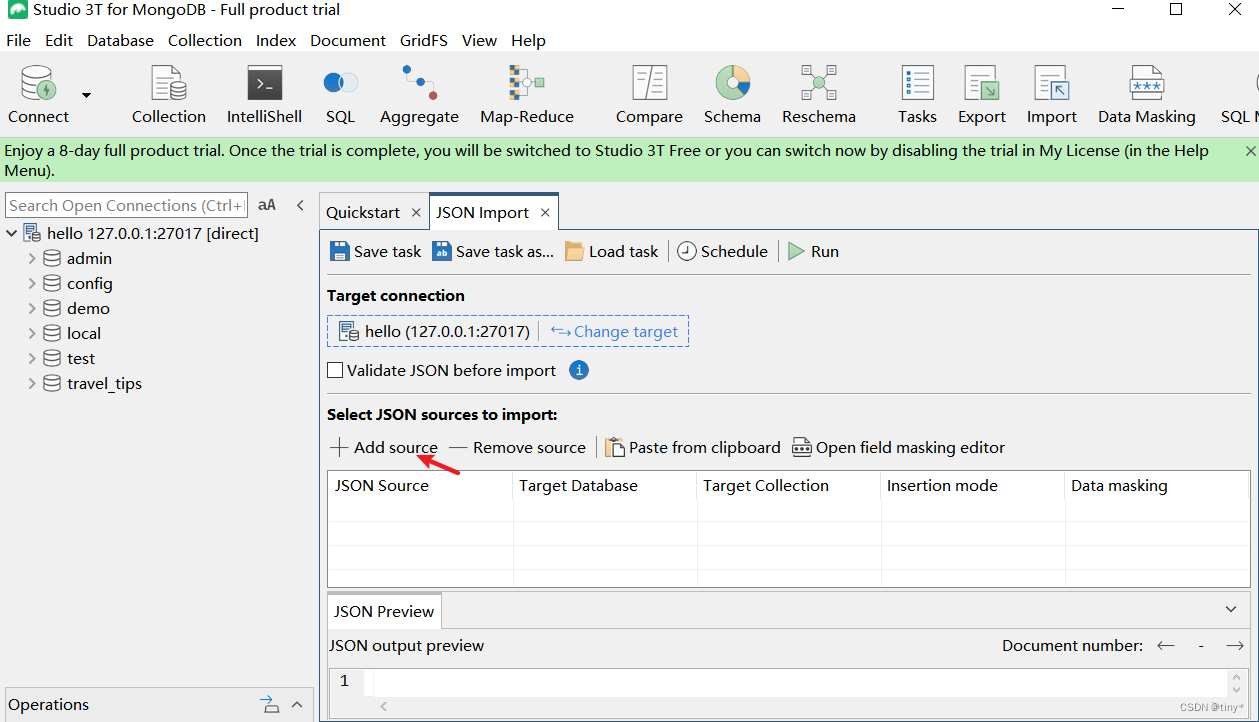Enable Validate JSON before import checkbox

tap(335, 370)
